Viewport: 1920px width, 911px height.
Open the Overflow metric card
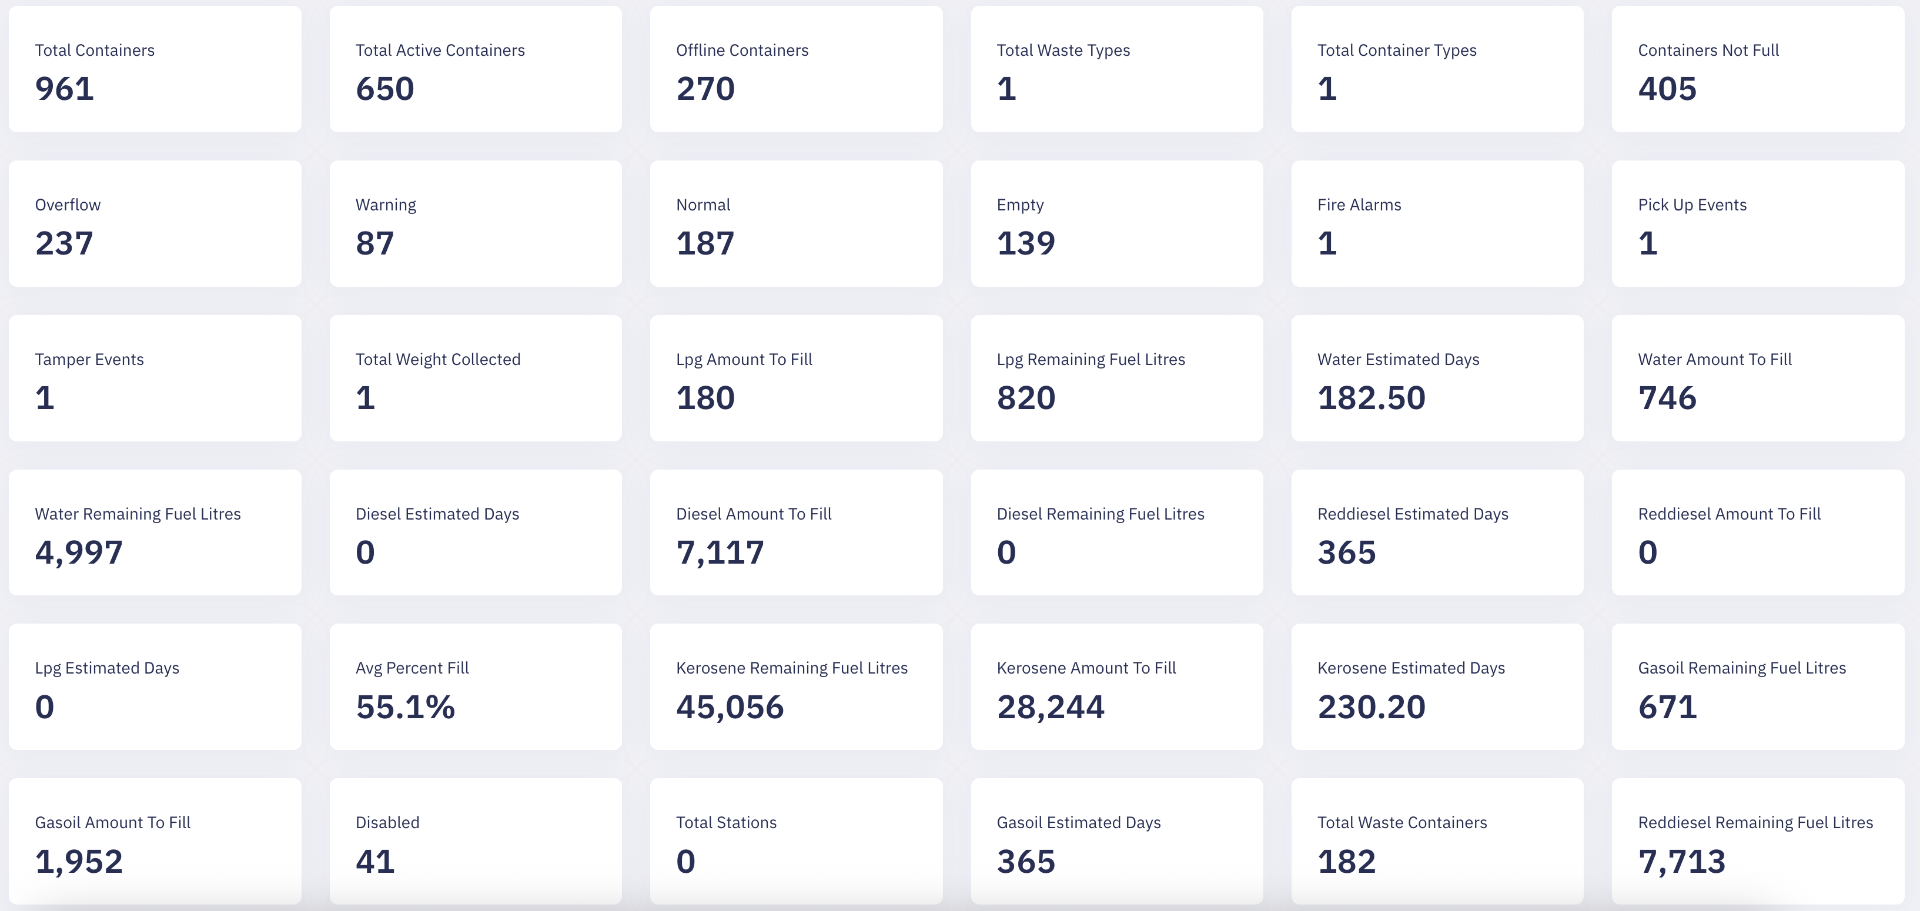click(155, 223)
